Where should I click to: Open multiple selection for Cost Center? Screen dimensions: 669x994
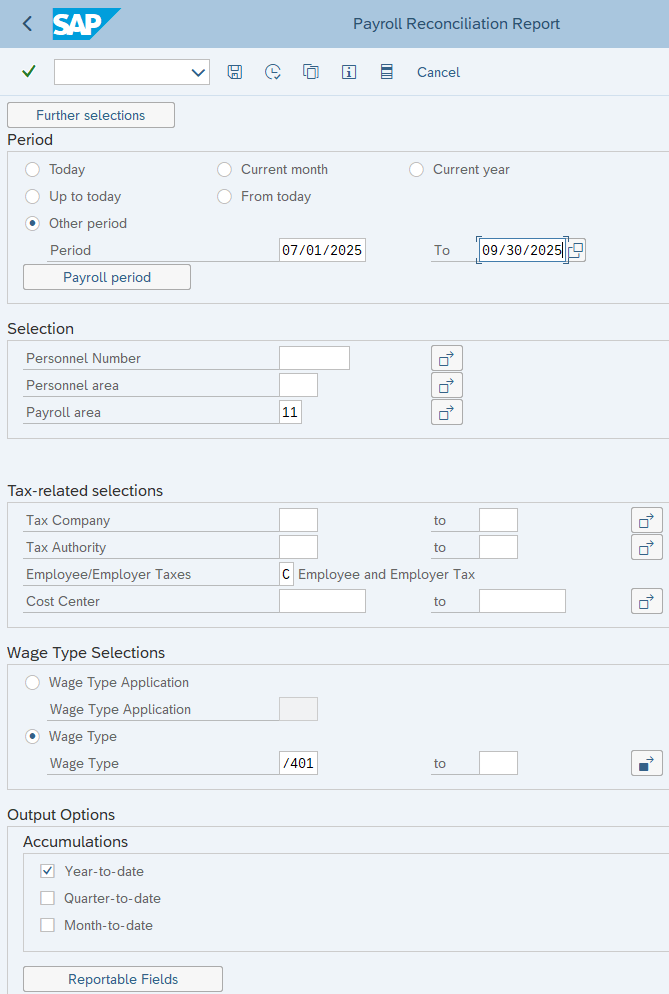point(646,601)
